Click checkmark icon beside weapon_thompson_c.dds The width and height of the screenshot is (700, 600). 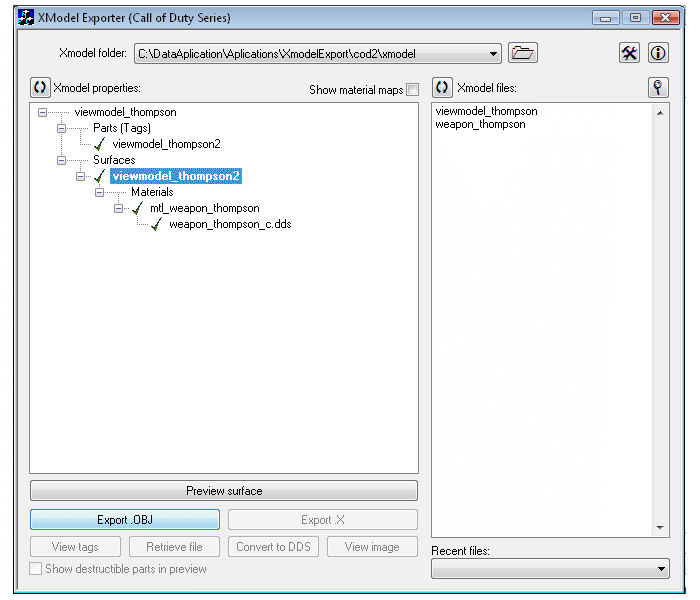[157, 224]
